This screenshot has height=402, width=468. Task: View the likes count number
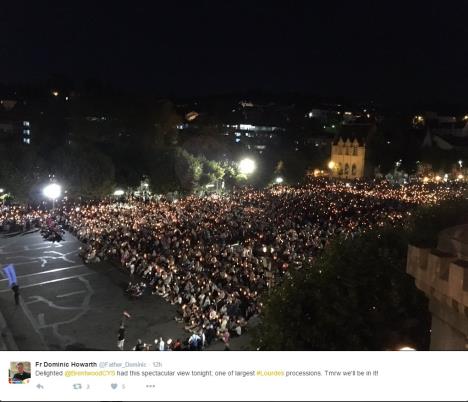(123, 387)
